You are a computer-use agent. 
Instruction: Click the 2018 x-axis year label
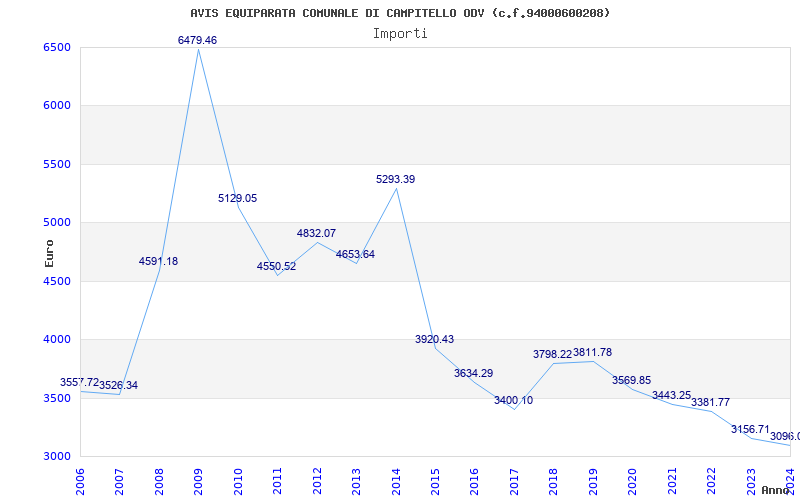[x=554, y=482]
